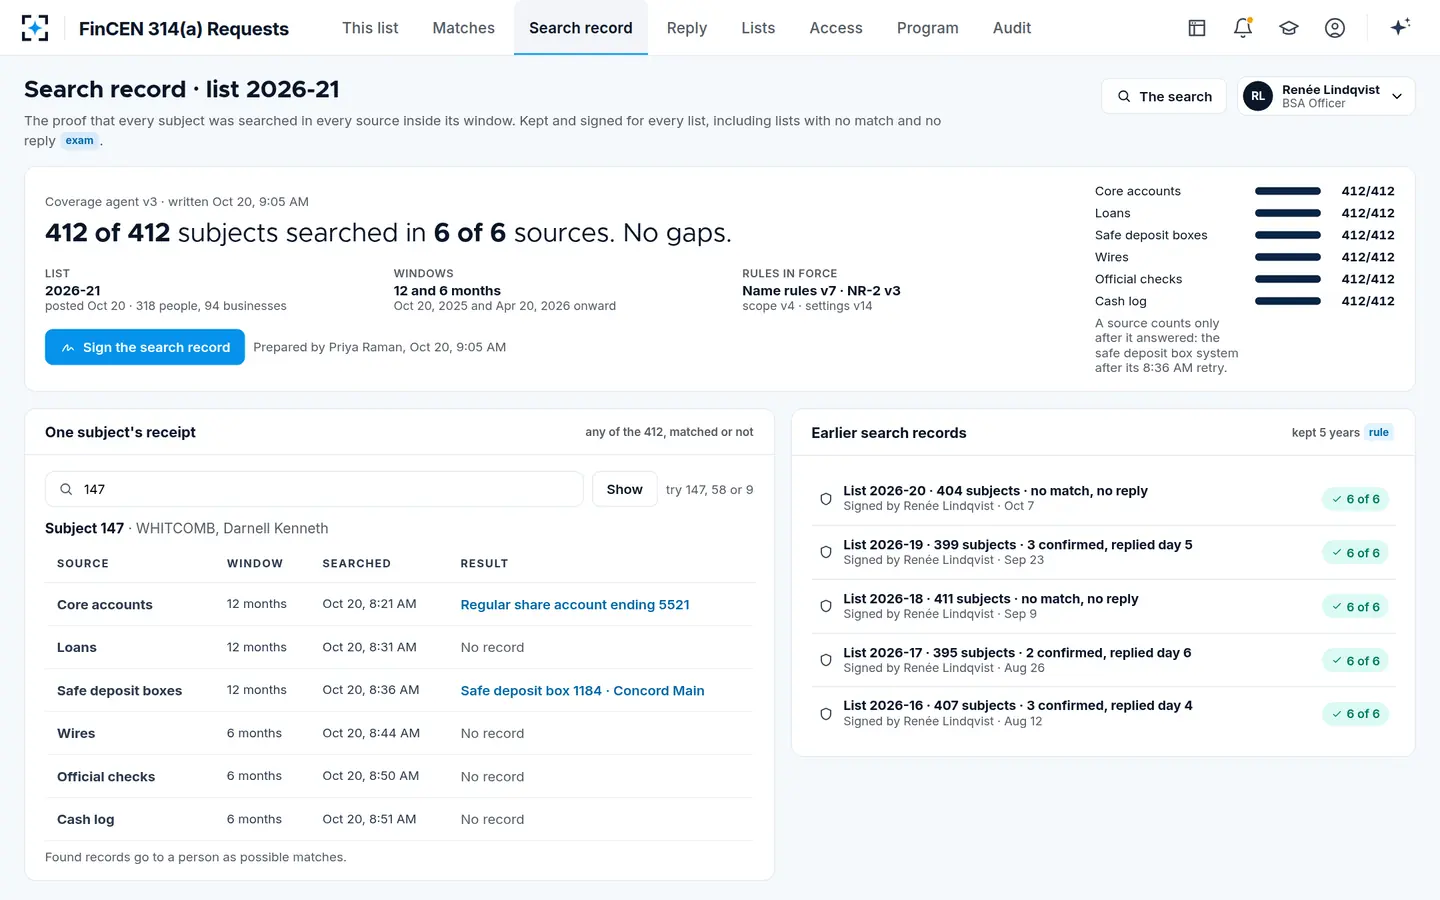
Task: Open the user profile circle icon
Action: (x=1335, y=28)
